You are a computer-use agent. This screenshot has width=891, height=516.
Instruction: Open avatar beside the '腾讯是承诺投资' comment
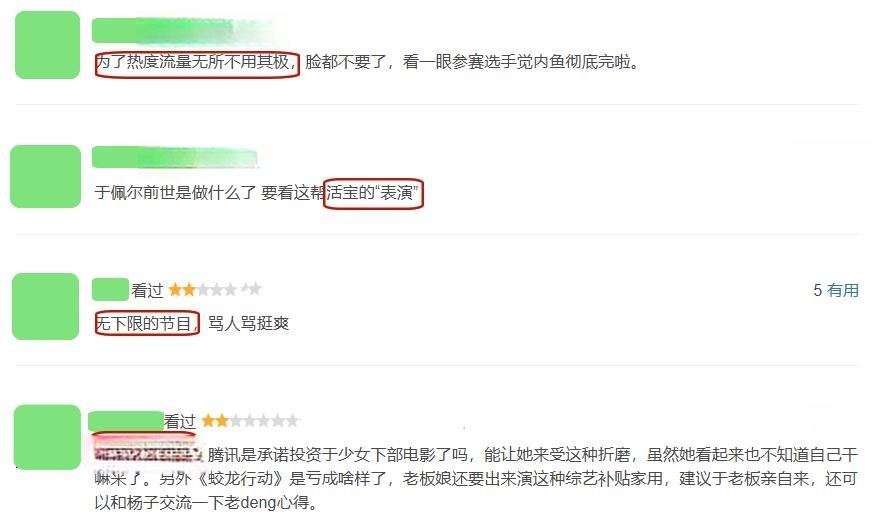(47, 437)
